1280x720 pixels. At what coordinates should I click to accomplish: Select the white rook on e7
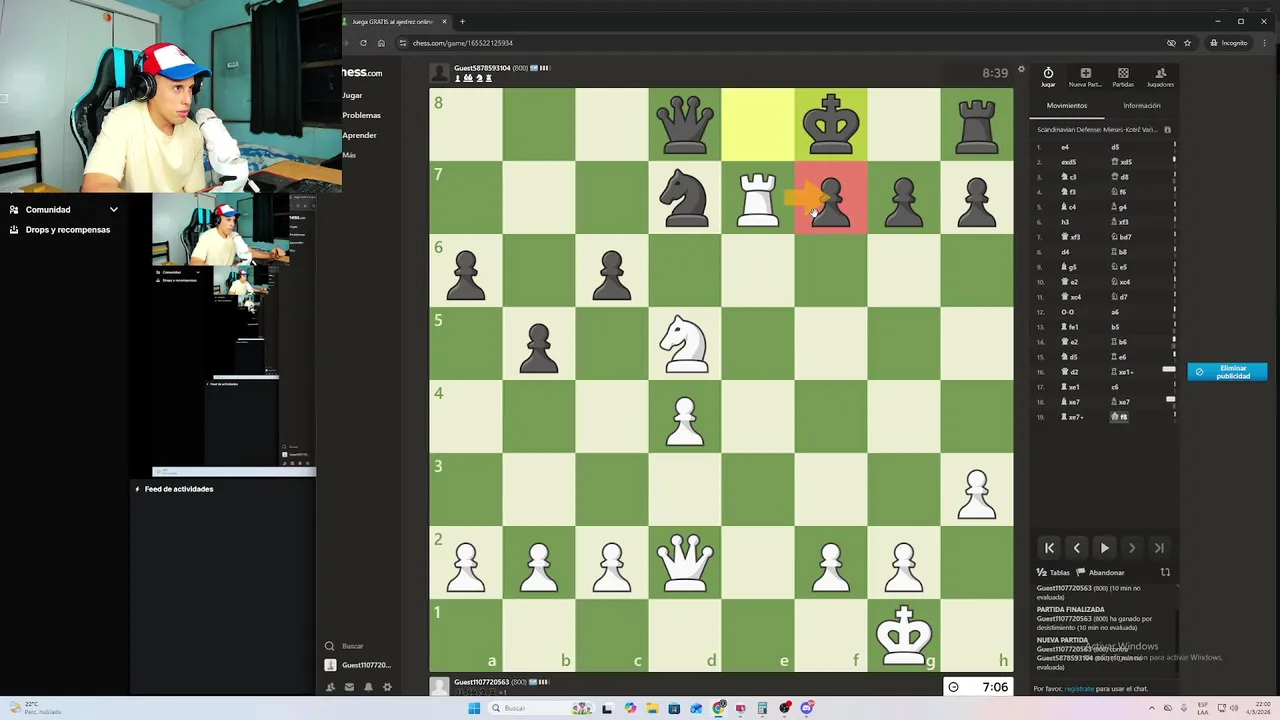[757, 198]
